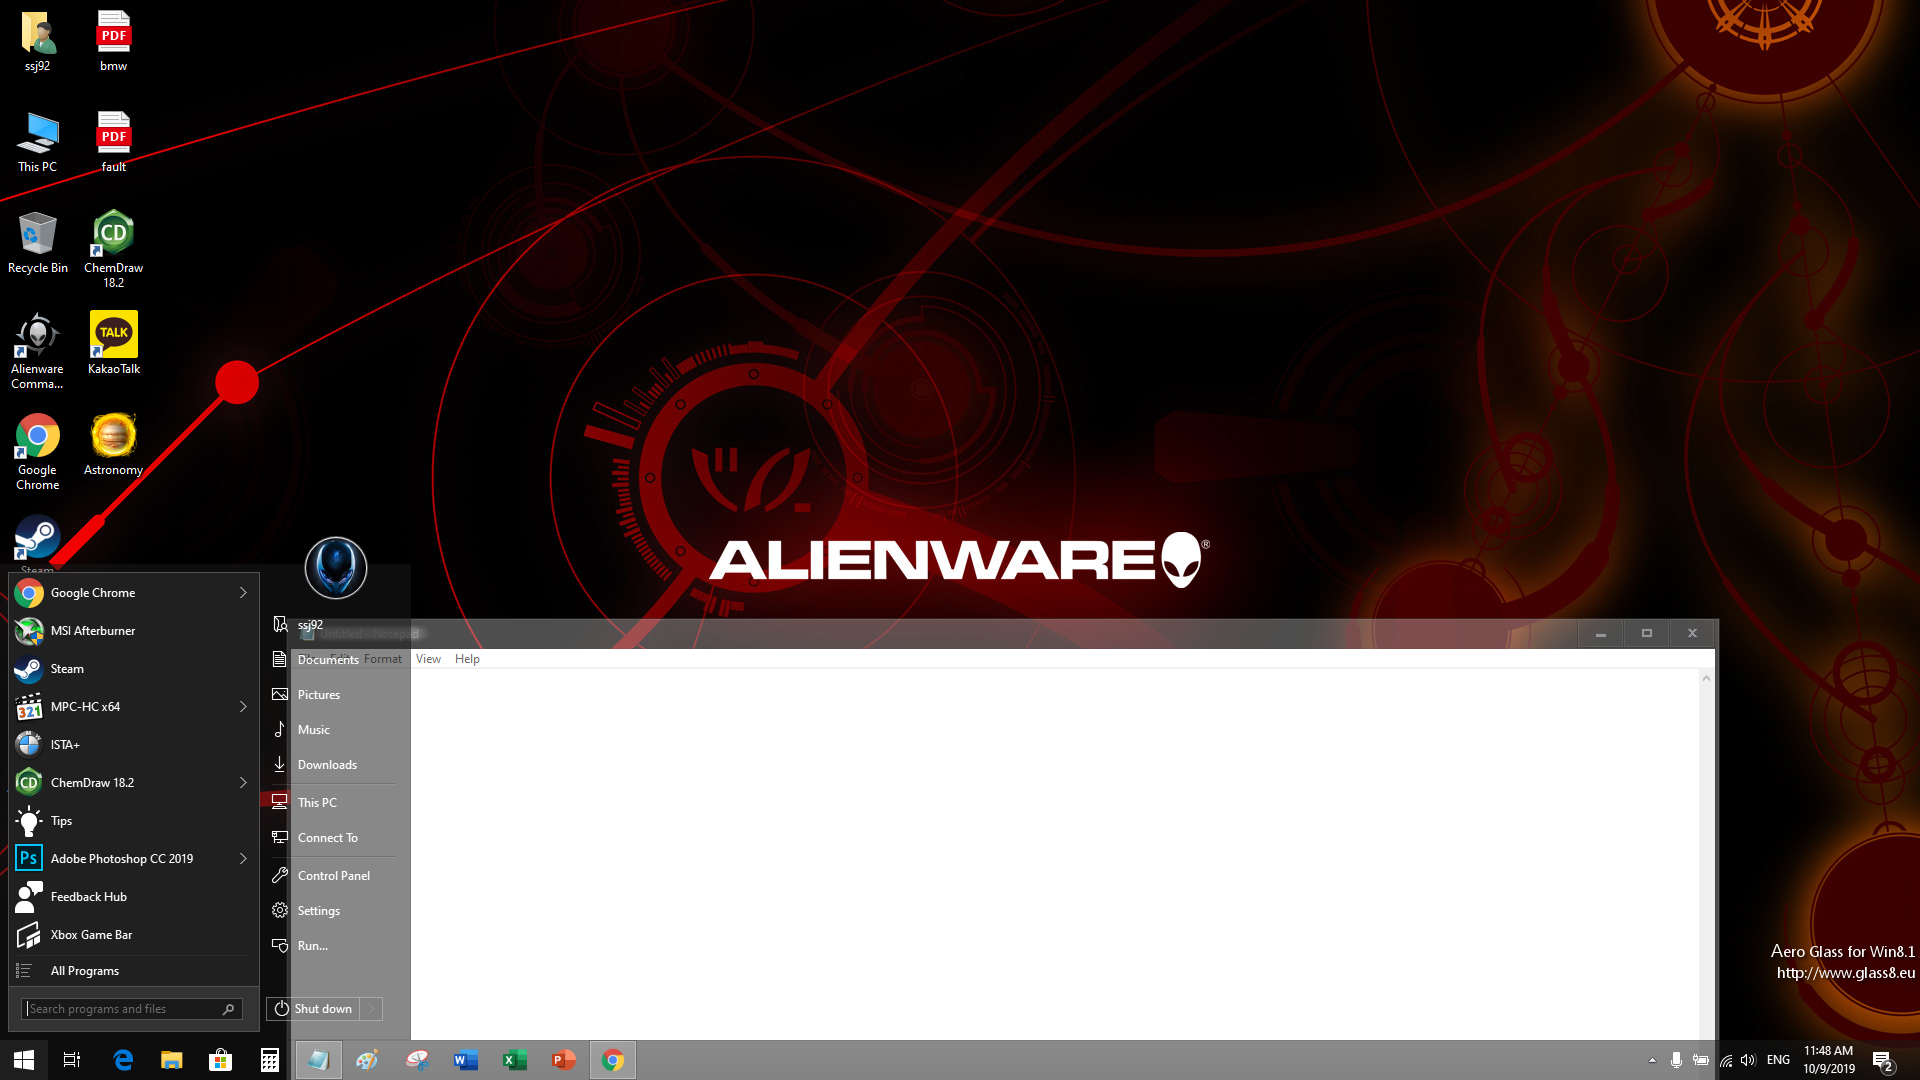The width and height of the screenshot is (1920, 1080).
Task: Click the Shut down button
Action: [x=314, y=1009]
